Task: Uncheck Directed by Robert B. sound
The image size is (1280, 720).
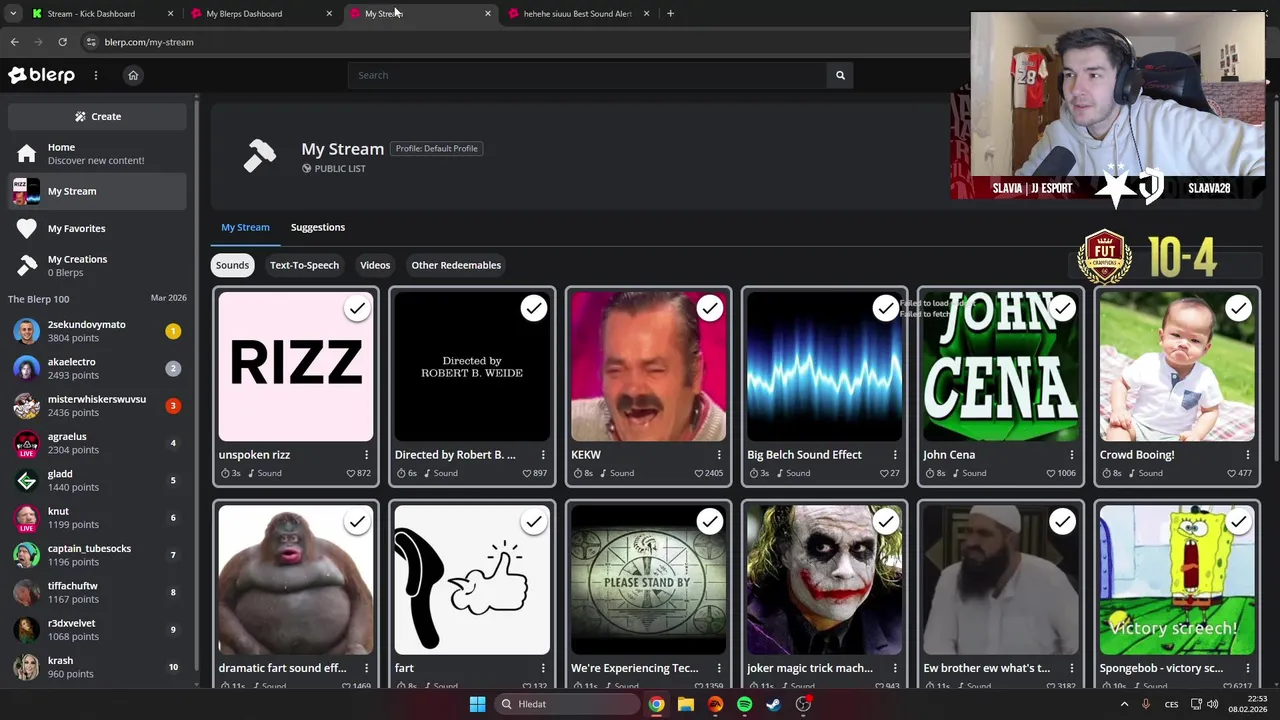Action: [x=533, y=308]
